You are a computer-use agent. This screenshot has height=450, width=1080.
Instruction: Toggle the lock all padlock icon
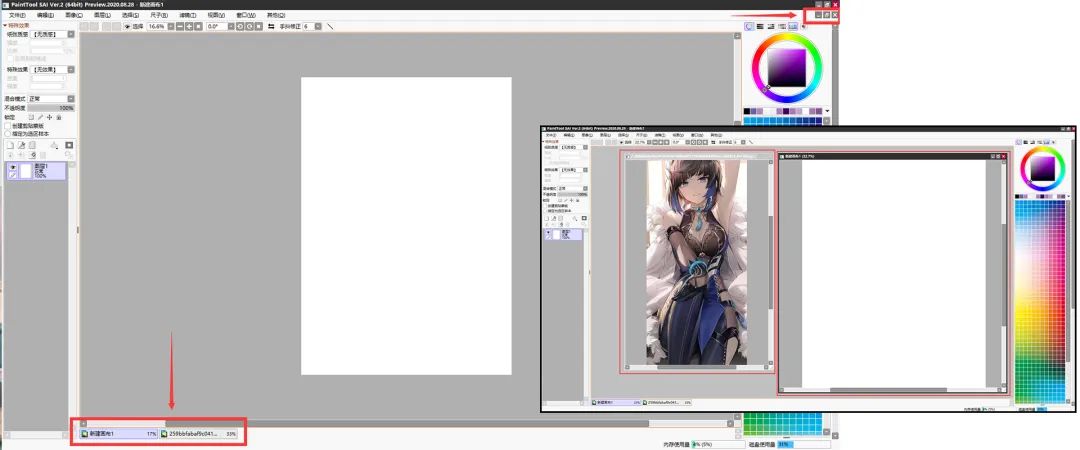point(59,117)
